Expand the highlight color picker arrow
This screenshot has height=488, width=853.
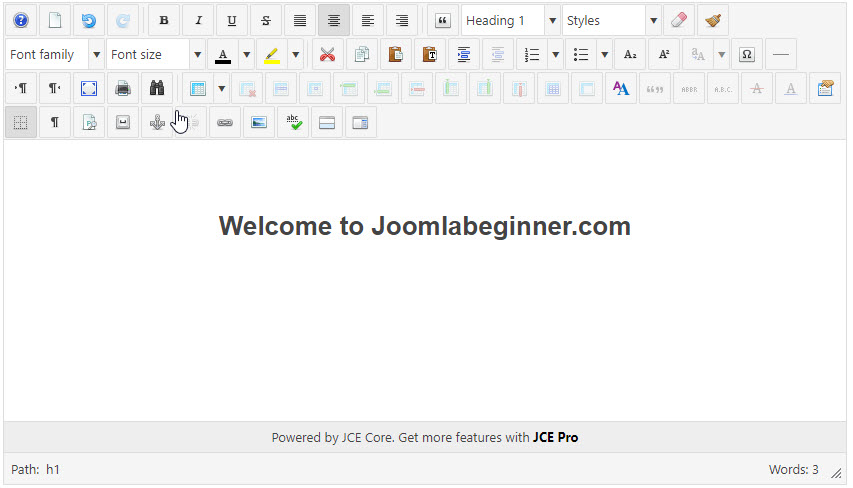[295, 54]
